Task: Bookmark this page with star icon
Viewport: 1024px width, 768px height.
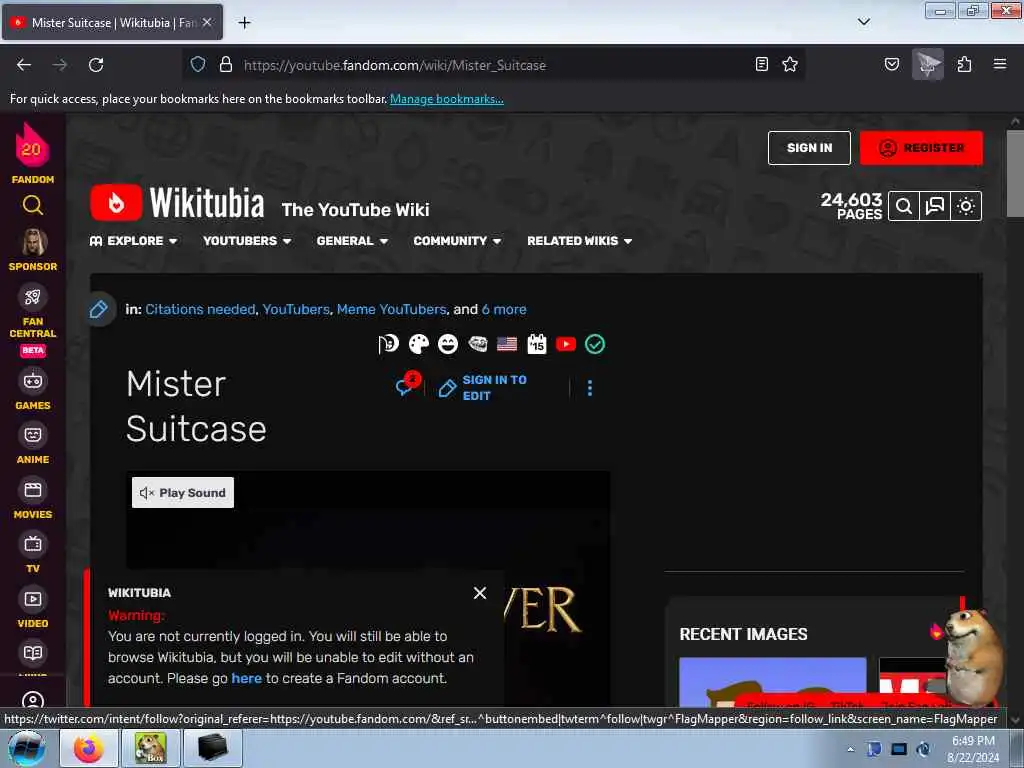Action: 790,64
